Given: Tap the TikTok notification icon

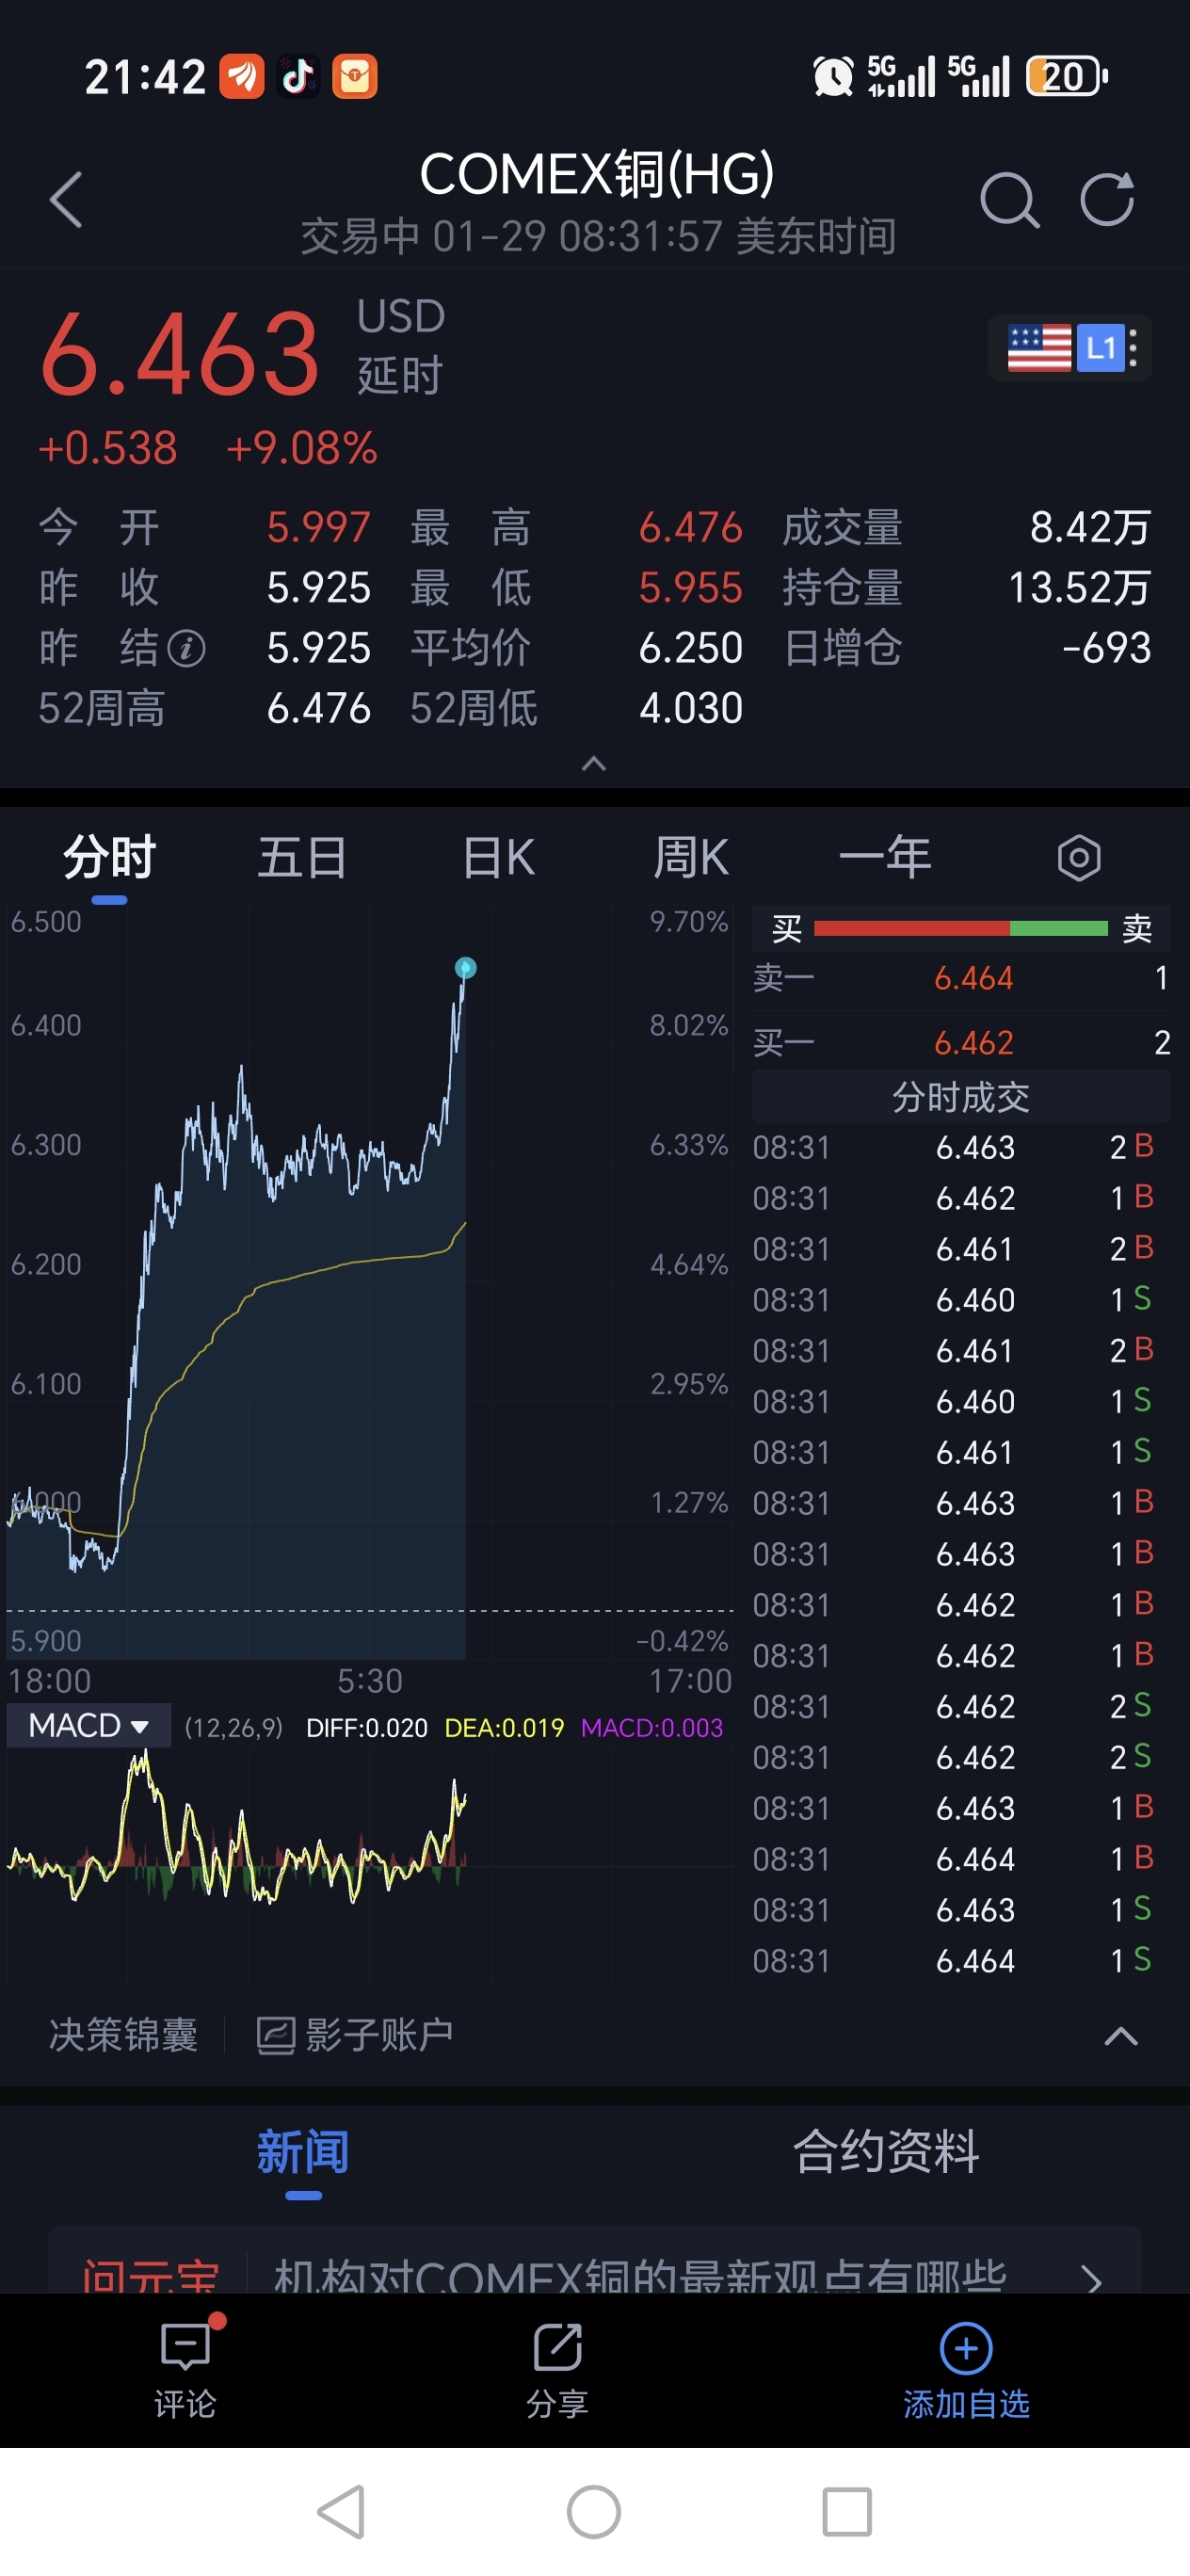Looking at the screenshot, I should pyautogui.click(x=298, y=76).
